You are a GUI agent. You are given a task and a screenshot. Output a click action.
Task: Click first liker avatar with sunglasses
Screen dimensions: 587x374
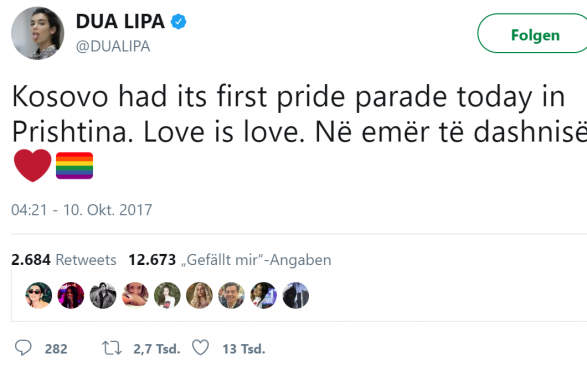click(39, 295)
